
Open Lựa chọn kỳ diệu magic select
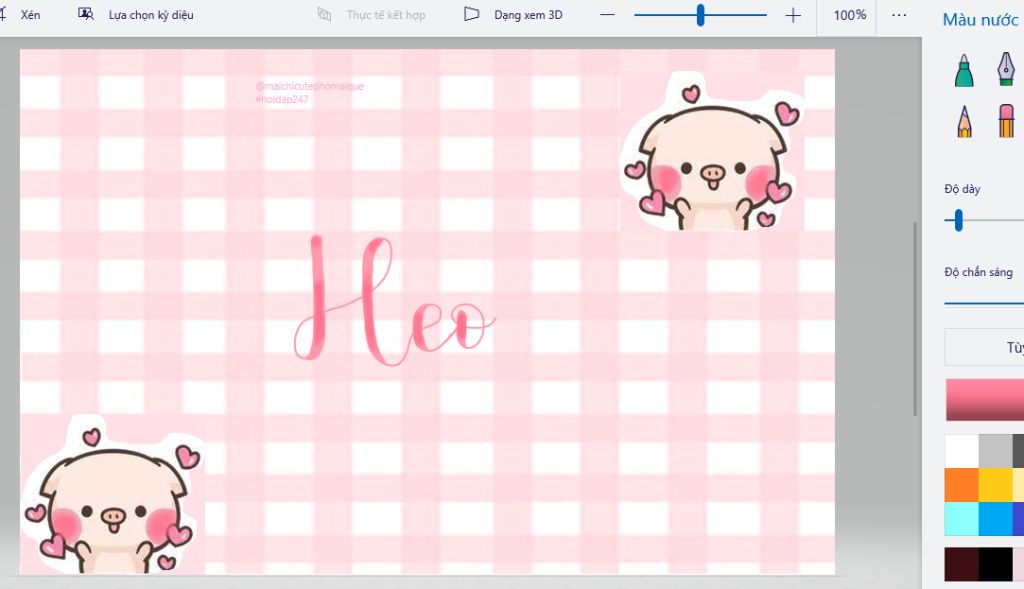[x=136, y=14]
